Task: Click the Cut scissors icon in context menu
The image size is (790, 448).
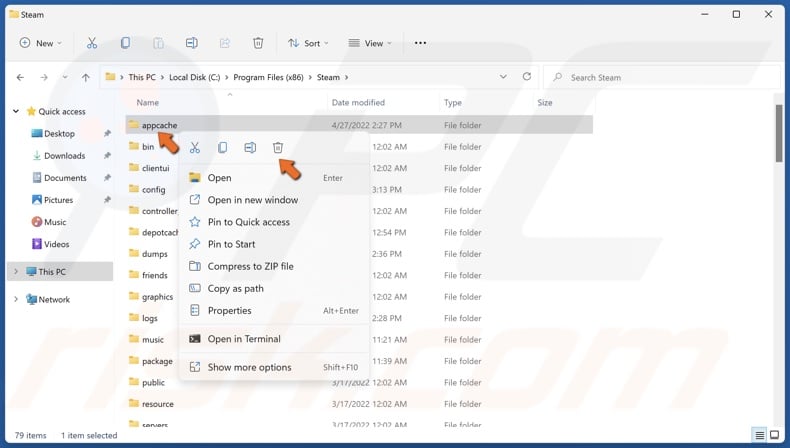Action: click(195, 148)
